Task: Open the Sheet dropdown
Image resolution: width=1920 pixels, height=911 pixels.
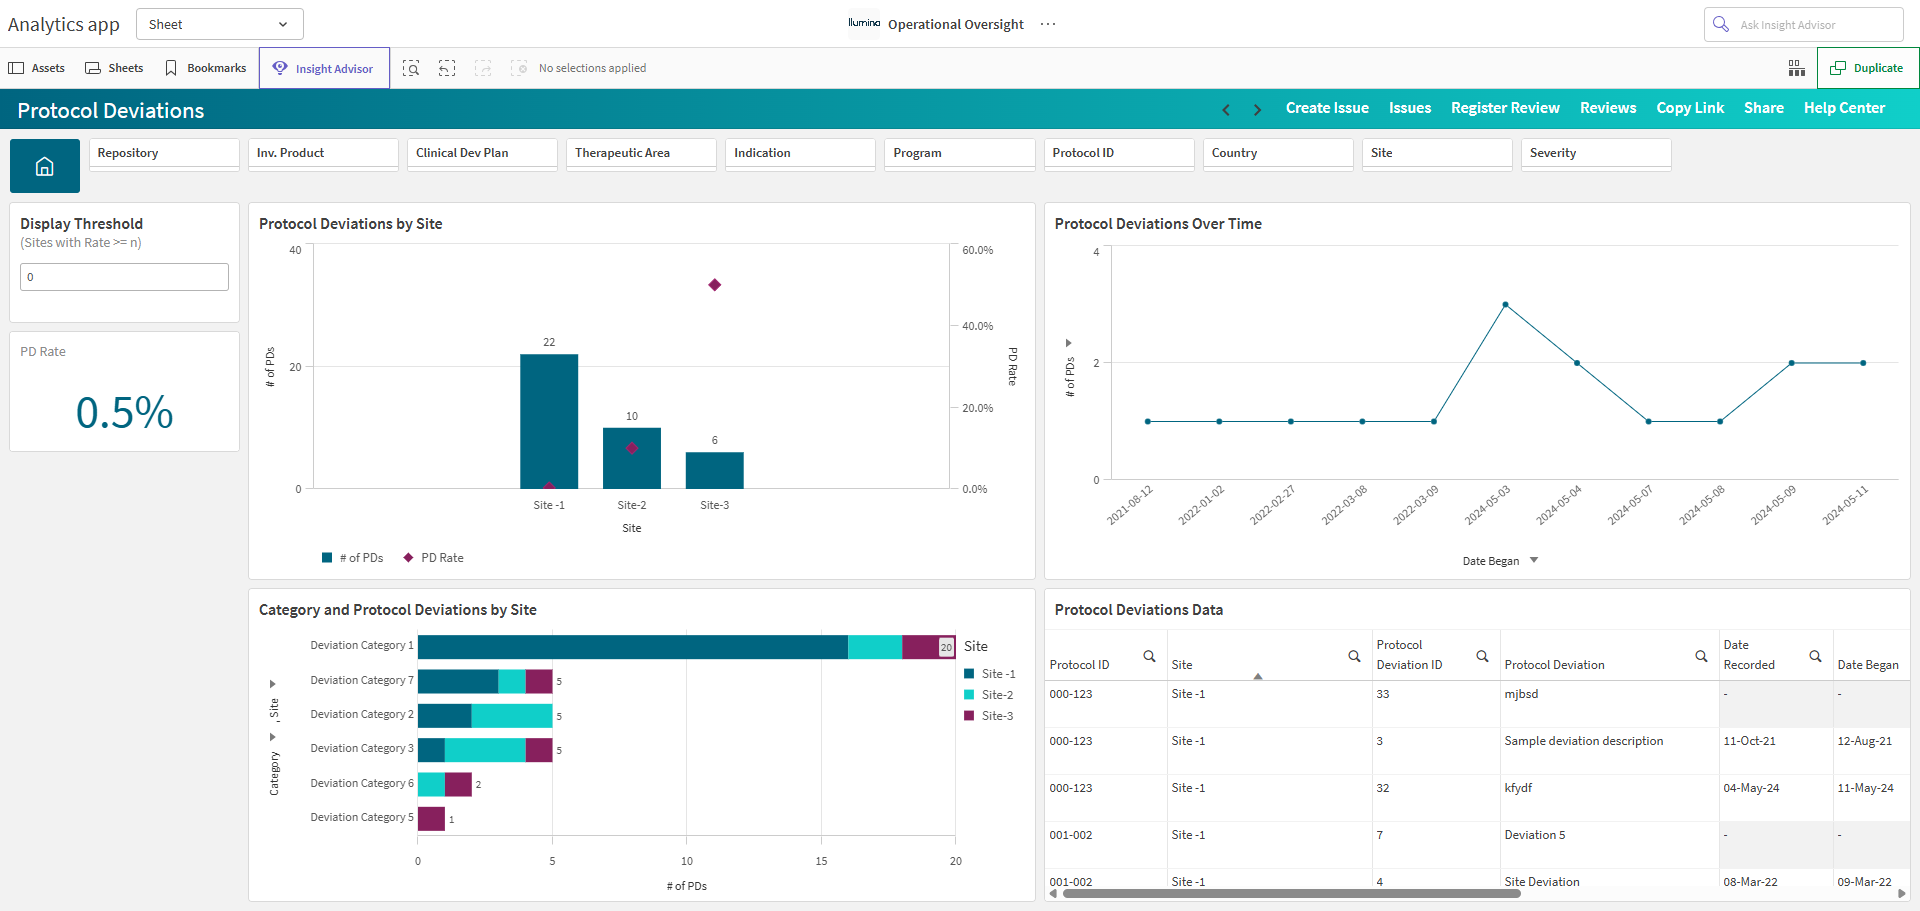Action: tap(219, 24)
